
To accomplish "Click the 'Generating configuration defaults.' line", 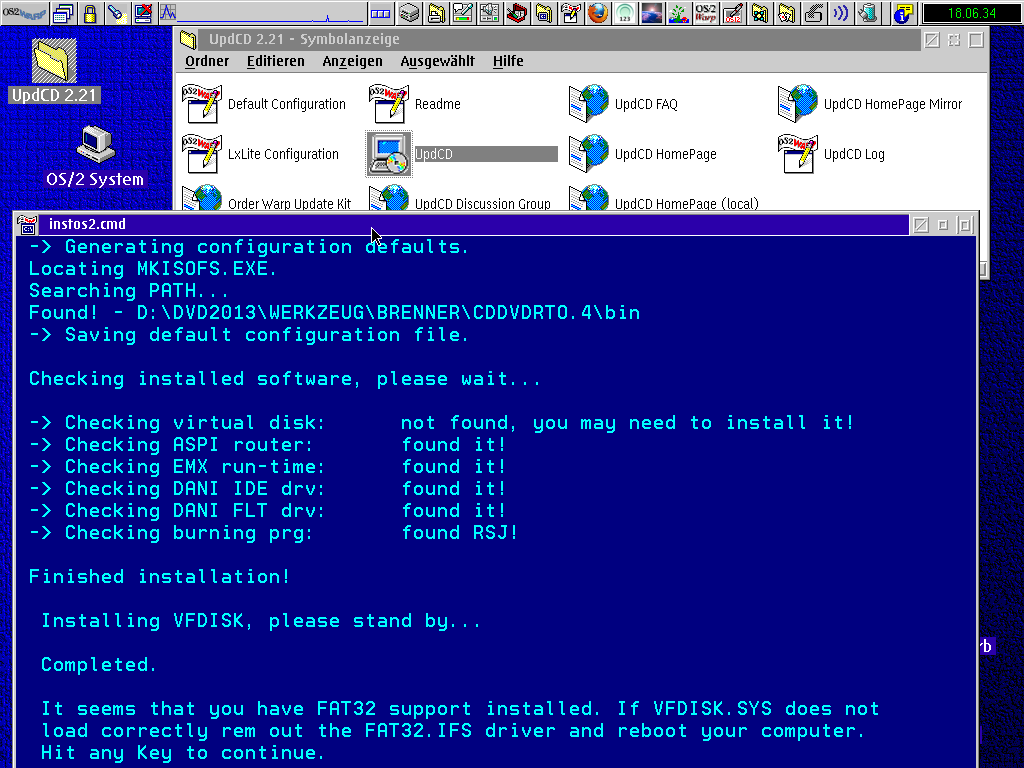I will [249, 247].
